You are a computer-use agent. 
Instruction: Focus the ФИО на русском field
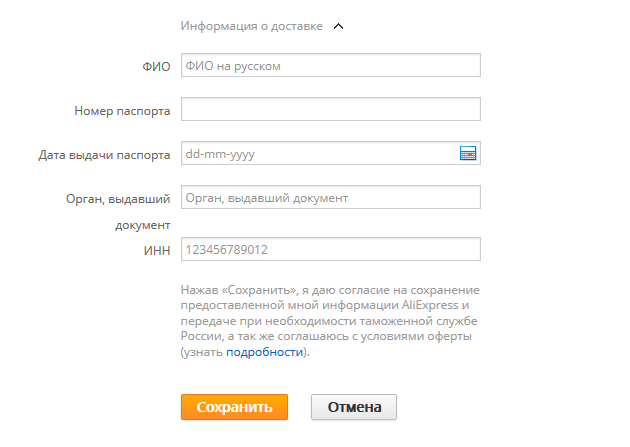point(331,65)
